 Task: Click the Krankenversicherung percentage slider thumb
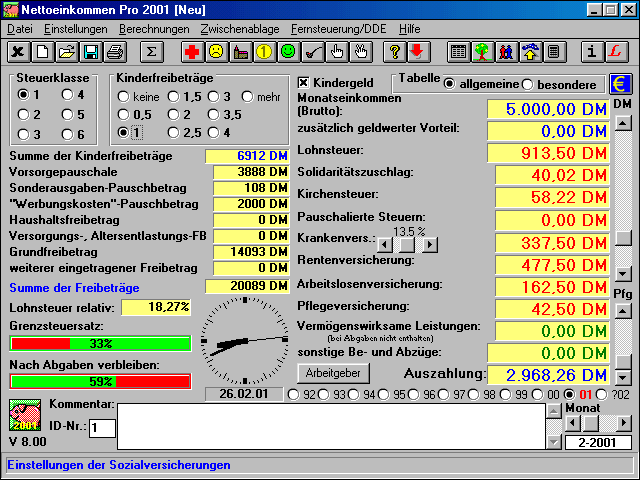point(407,245)
